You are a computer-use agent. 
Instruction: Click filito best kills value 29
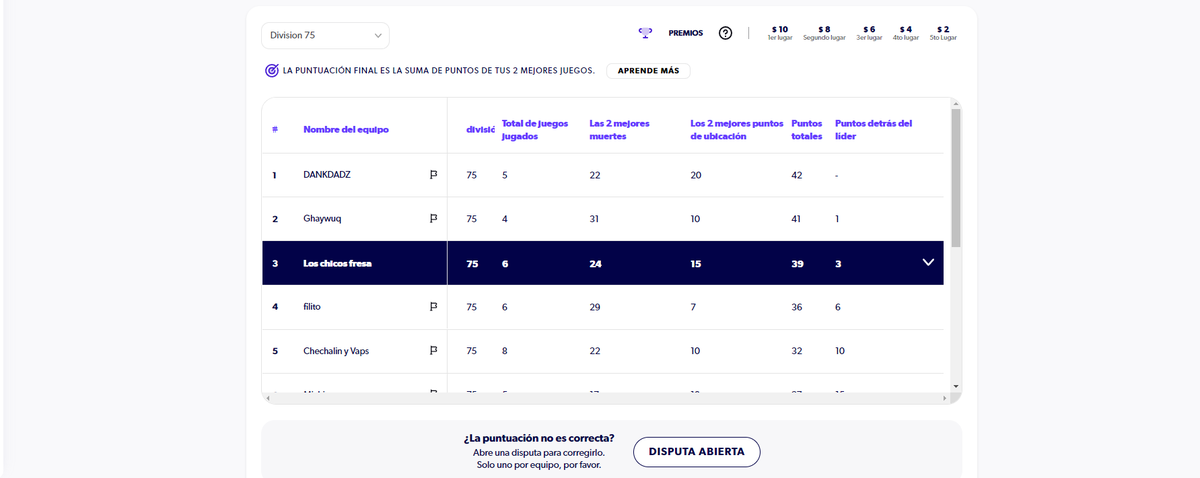(595, 307)
